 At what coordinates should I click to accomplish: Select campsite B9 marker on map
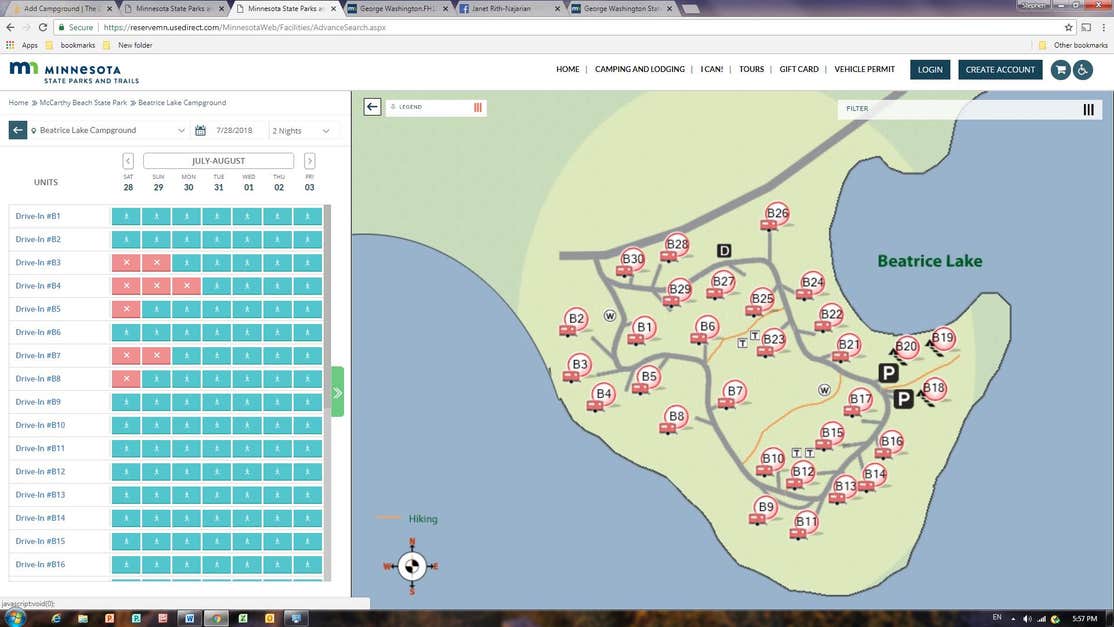click(766, 508)
